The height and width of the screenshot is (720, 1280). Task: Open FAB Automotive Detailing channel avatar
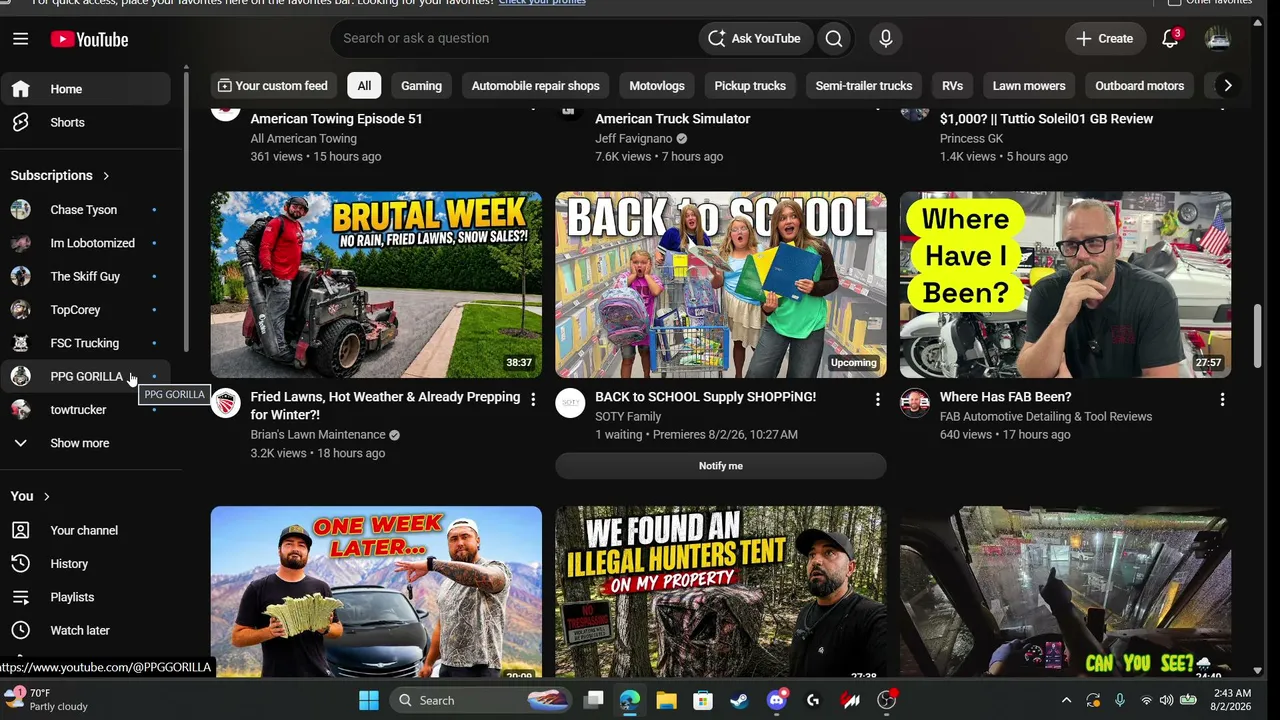coord(915,403)
